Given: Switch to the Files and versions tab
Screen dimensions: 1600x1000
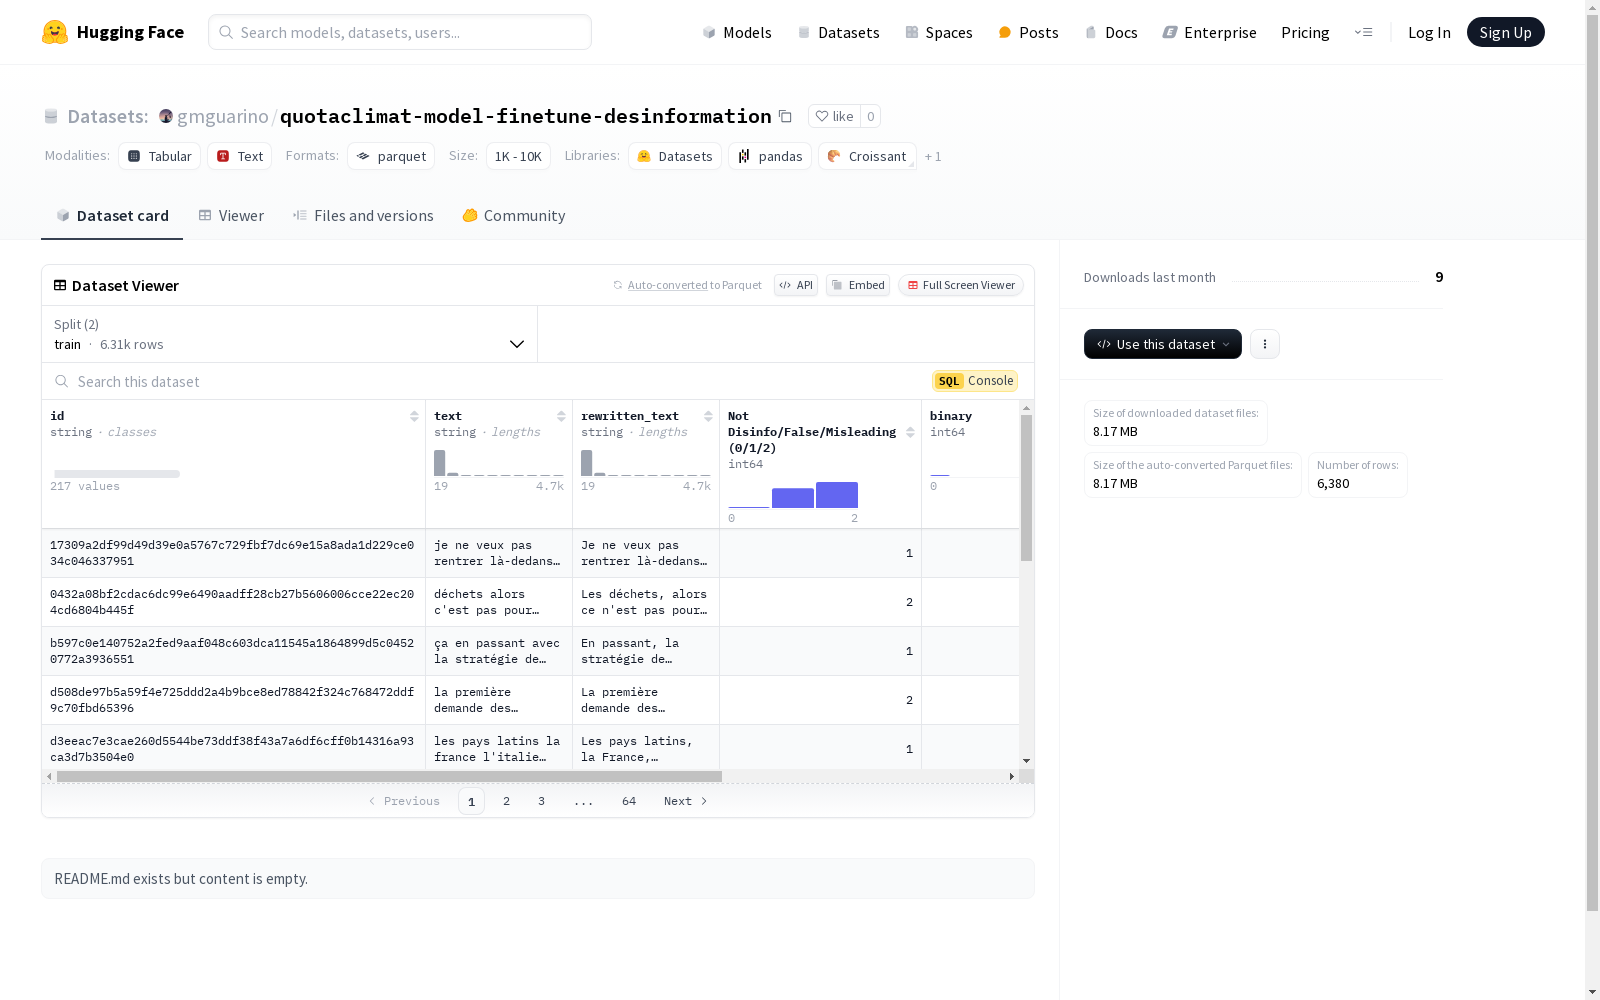Looking at the screenshot, I should 363,215.
